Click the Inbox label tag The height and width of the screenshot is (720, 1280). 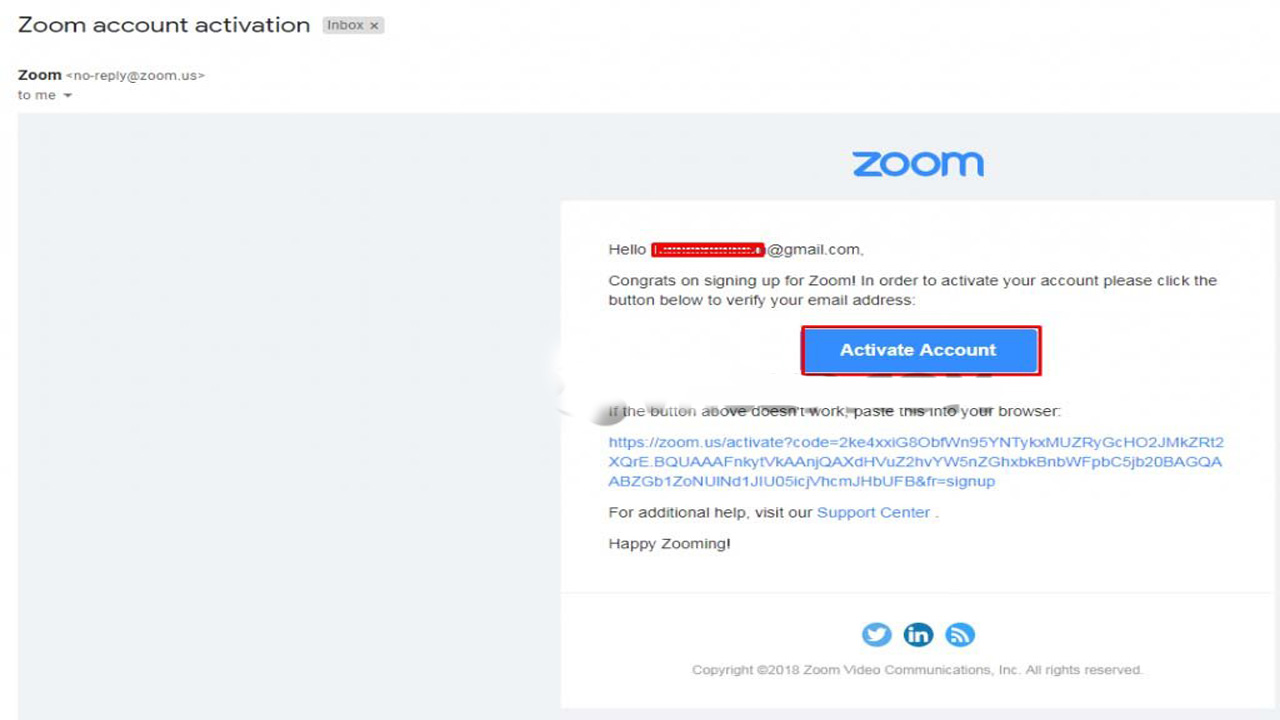(x=345, y=26)
